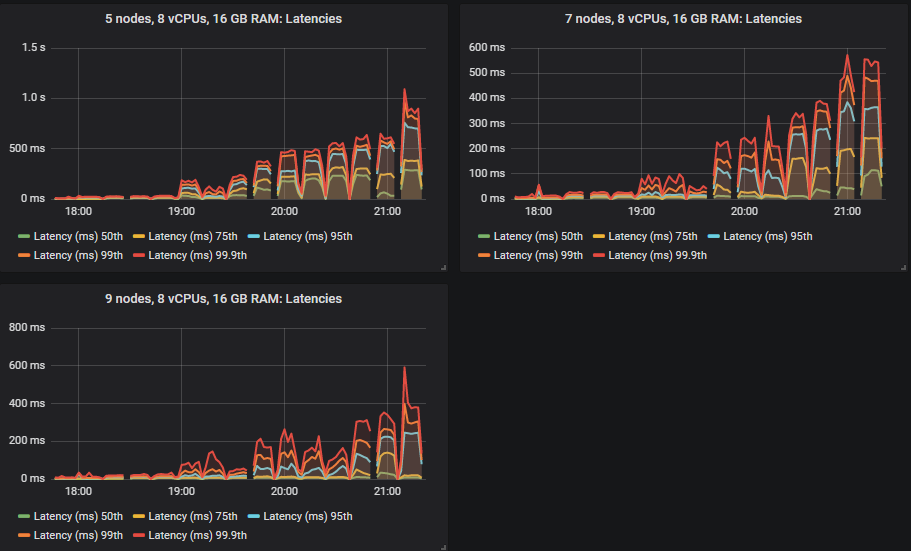Click orange 99th color line icon in 5 nodes legend
This screenshot has width=911, height=551.
coord(24,256)
